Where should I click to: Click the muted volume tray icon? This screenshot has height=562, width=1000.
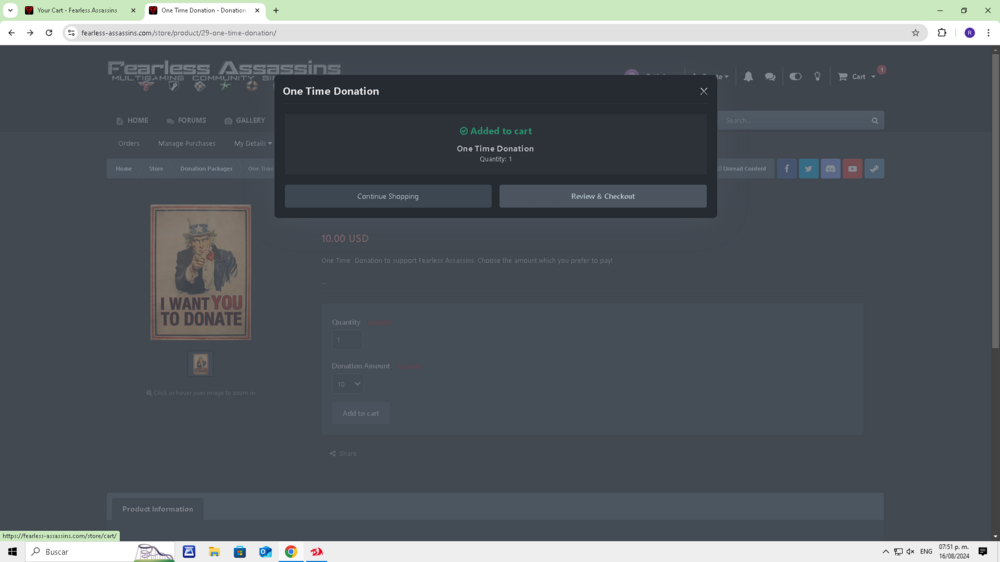(x=910, y=552)
